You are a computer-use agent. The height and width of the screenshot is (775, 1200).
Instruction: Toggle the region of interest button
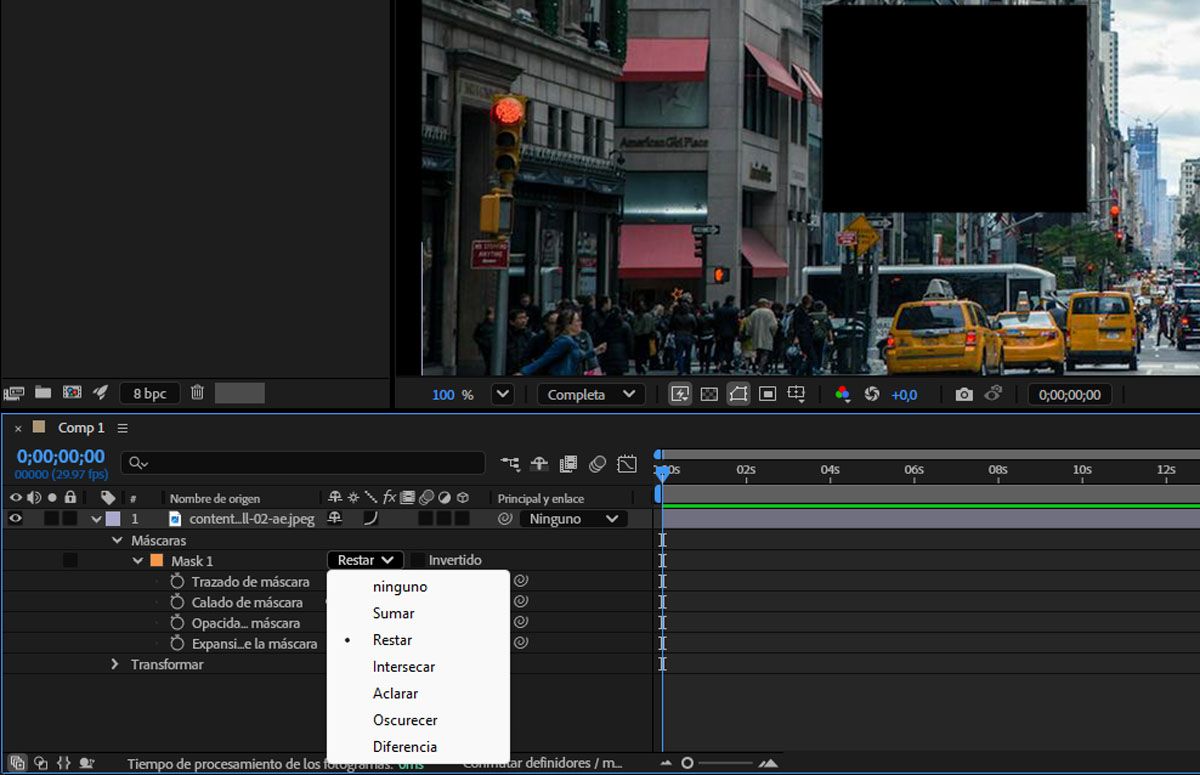(767, 394)
